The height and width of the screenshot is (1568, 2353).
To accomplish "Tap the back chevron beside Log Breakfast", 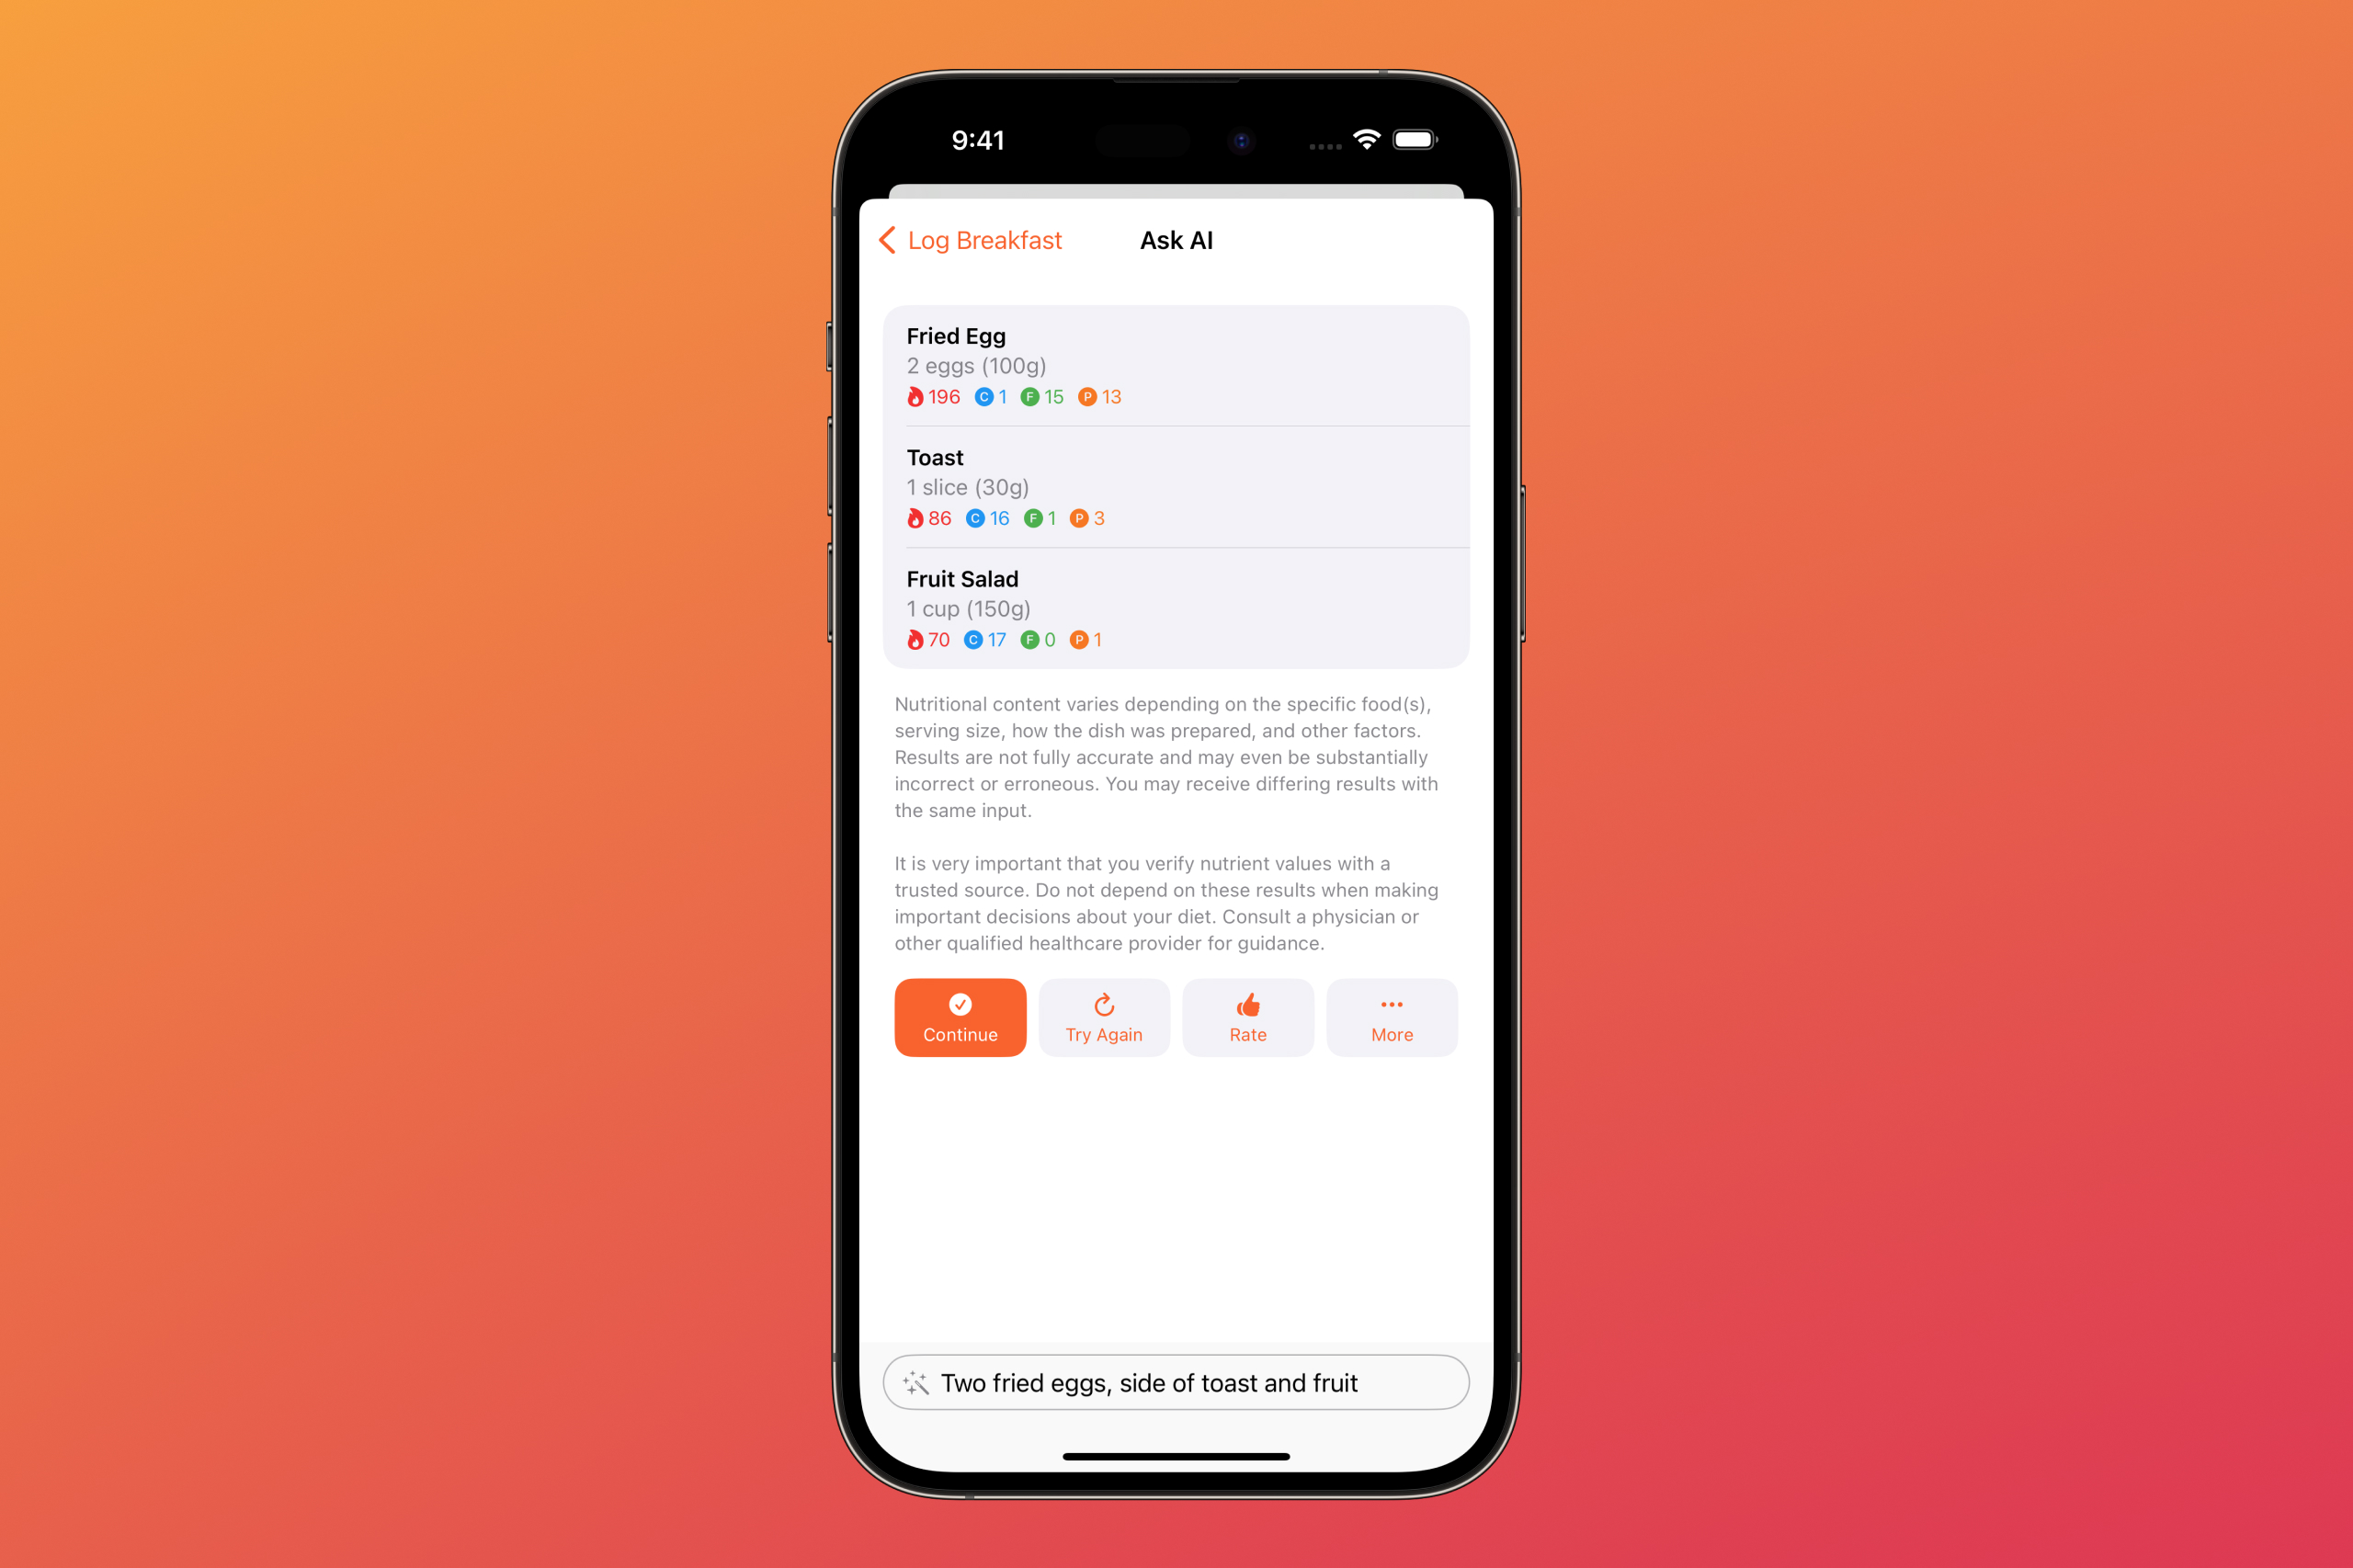I will tap(891, 242).
